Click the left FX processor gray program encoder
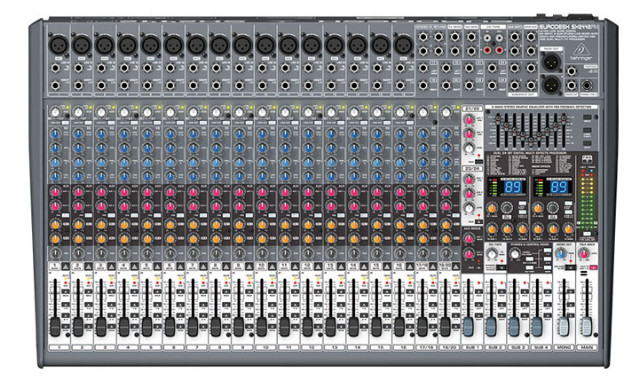The width and height of the screenshot is (637, 387). pos(507,208)
